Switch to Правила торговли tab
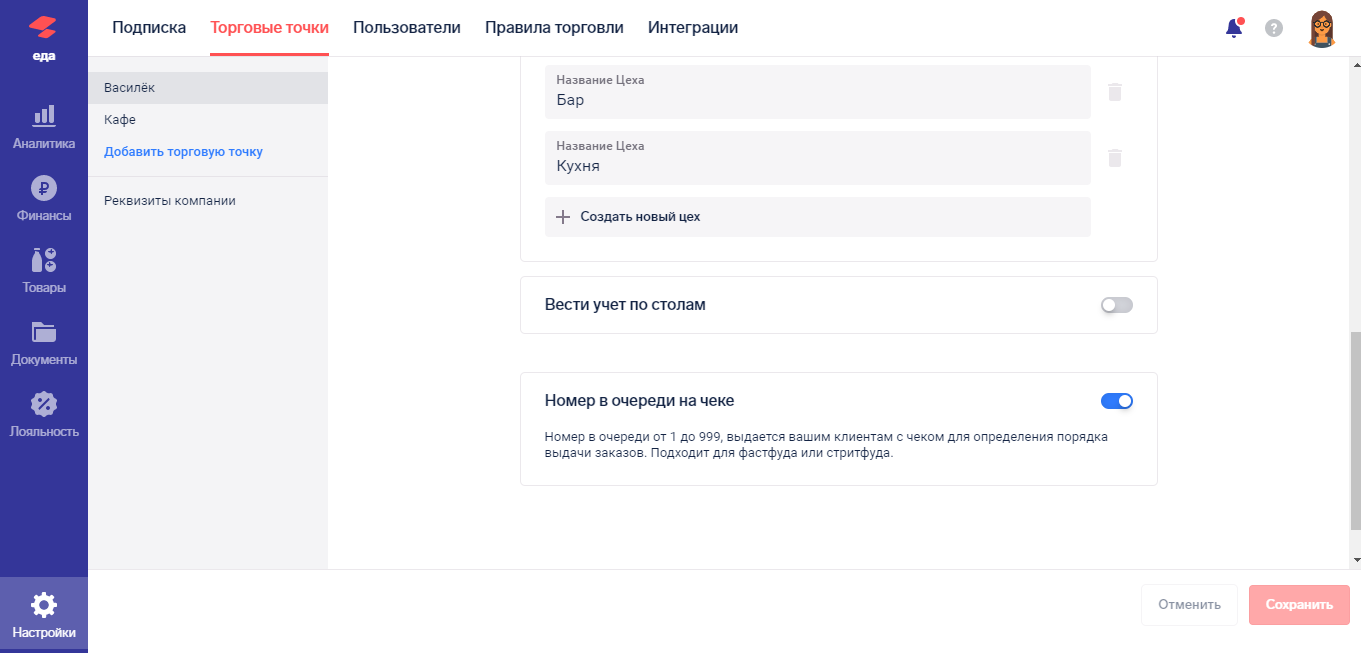The image size is (1361, 653). tap(554, 28)
